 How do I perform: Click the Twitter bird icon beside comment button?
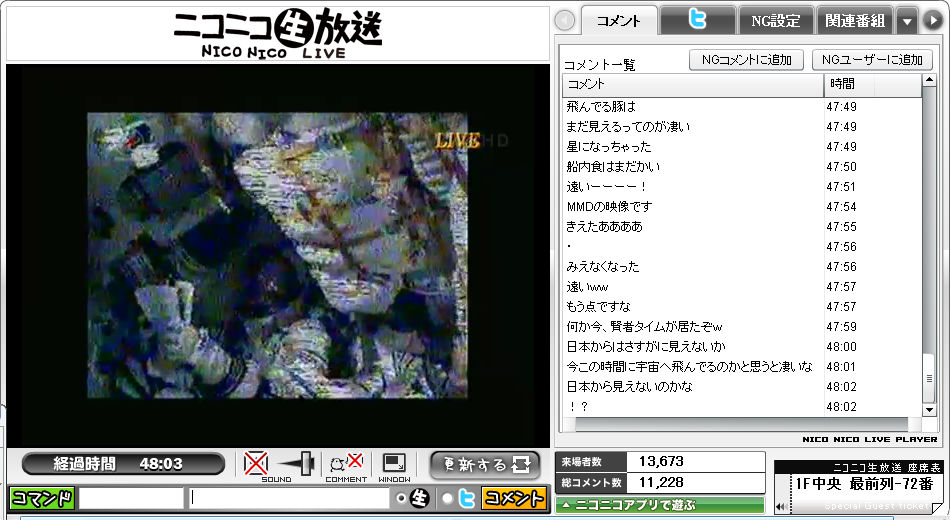click(x=467, y=498)
